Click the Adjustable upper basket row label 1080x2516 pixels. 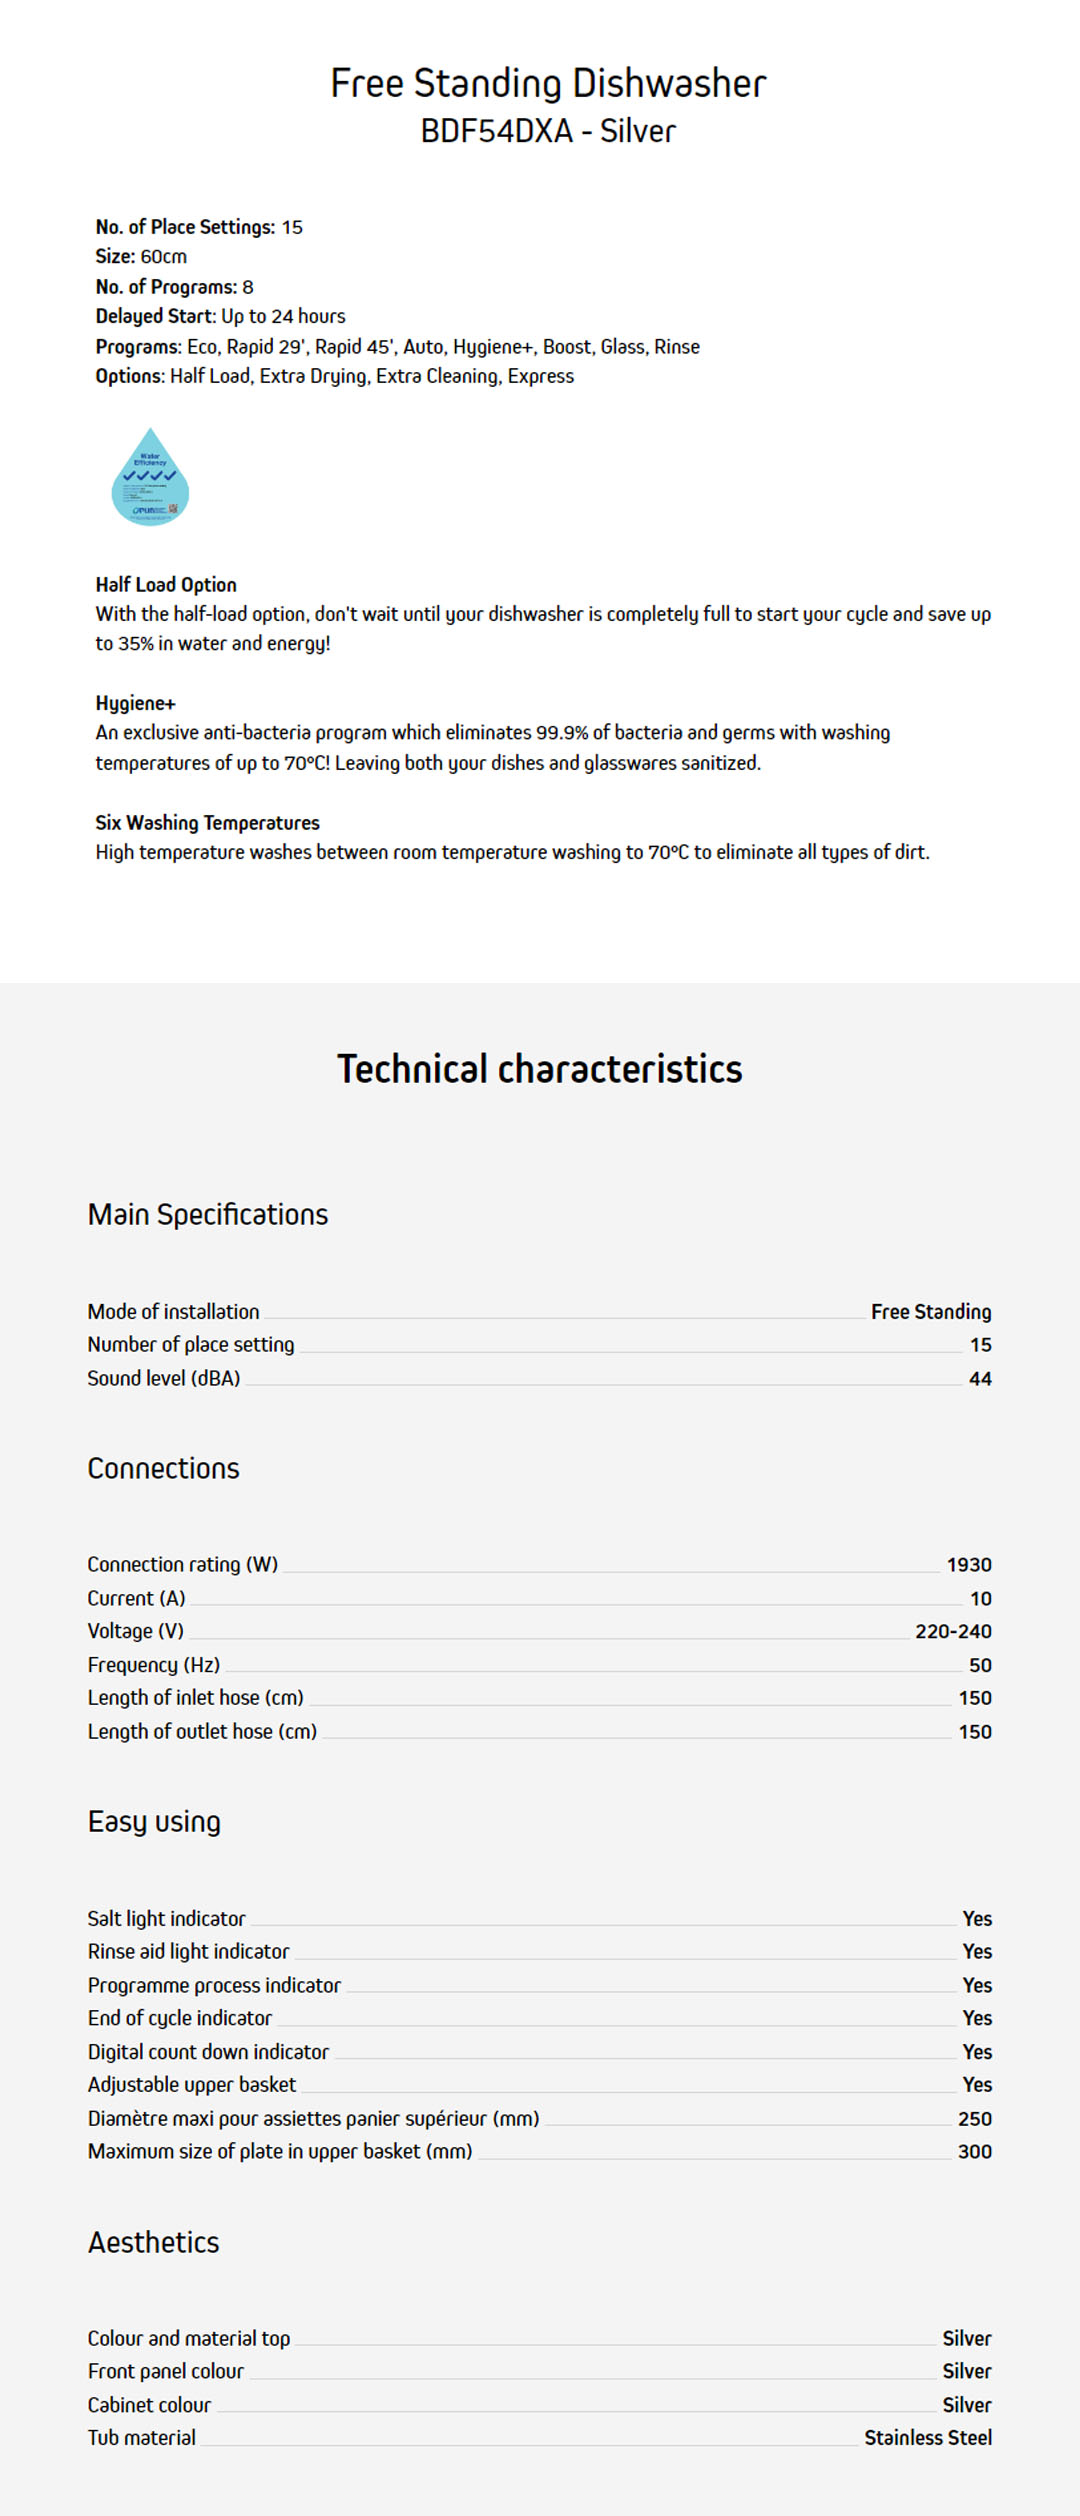[x=192, y=2084]
